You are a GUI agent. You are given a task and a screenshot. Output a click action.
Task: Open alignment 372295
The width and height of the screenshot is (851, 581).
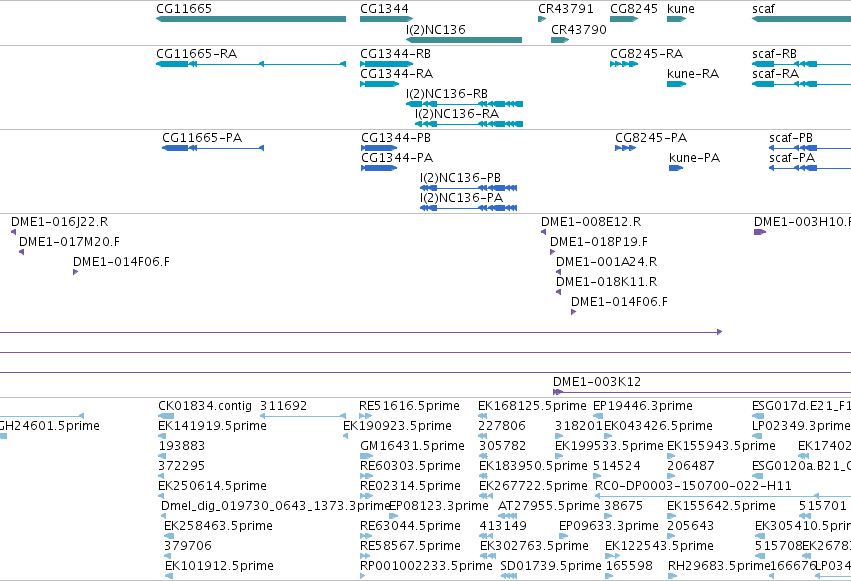pyautogui.click(x=181, y=466)
